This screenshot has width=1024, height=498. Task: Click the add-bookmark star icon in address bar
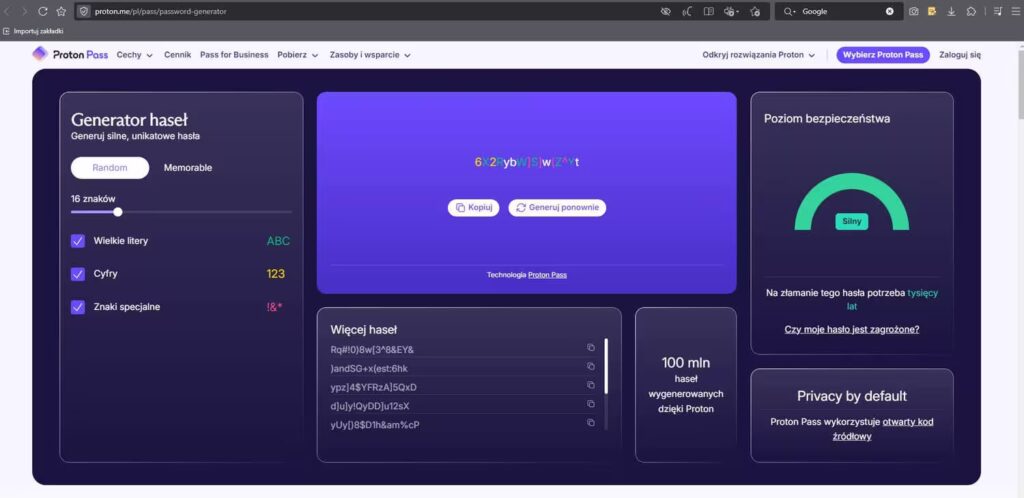coord(756,11)
